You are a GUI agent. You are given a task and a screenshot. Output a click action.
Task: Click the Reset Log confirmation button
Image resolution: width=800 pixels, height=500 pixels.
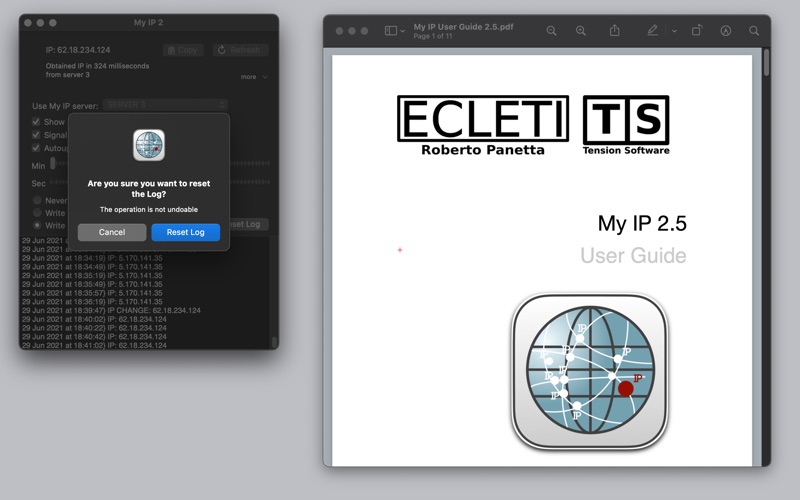pyautogui.click(x=186, y=232)
